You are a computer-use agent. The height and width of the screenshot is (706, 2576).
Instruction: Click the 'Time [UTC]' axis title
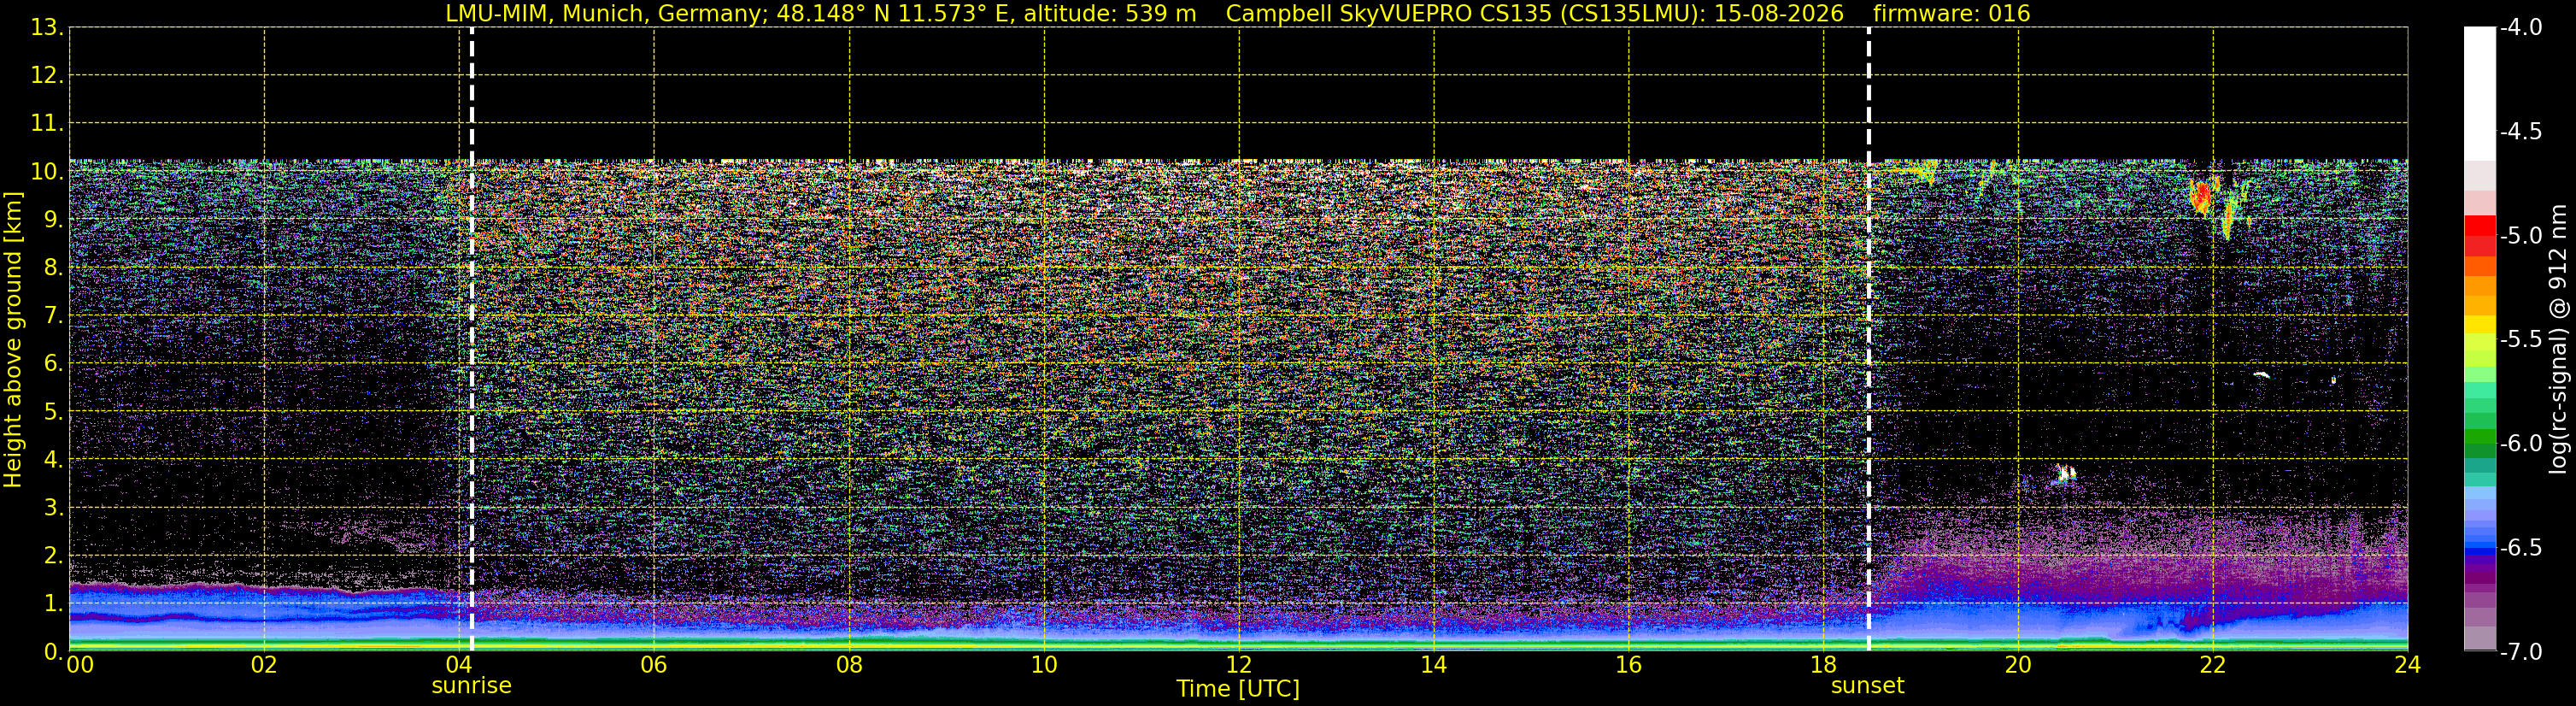coord(1238,689)
